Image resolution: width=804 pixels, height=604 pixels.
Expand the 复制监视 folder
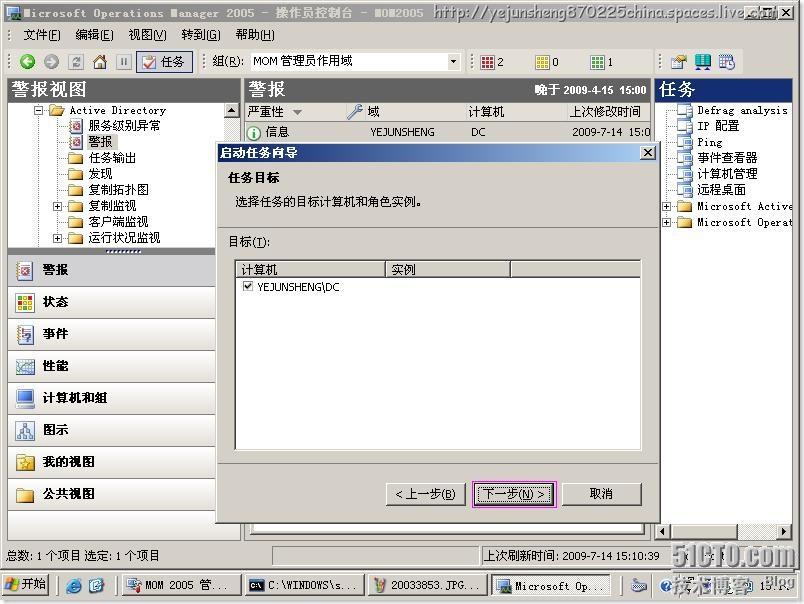[57, 206]
